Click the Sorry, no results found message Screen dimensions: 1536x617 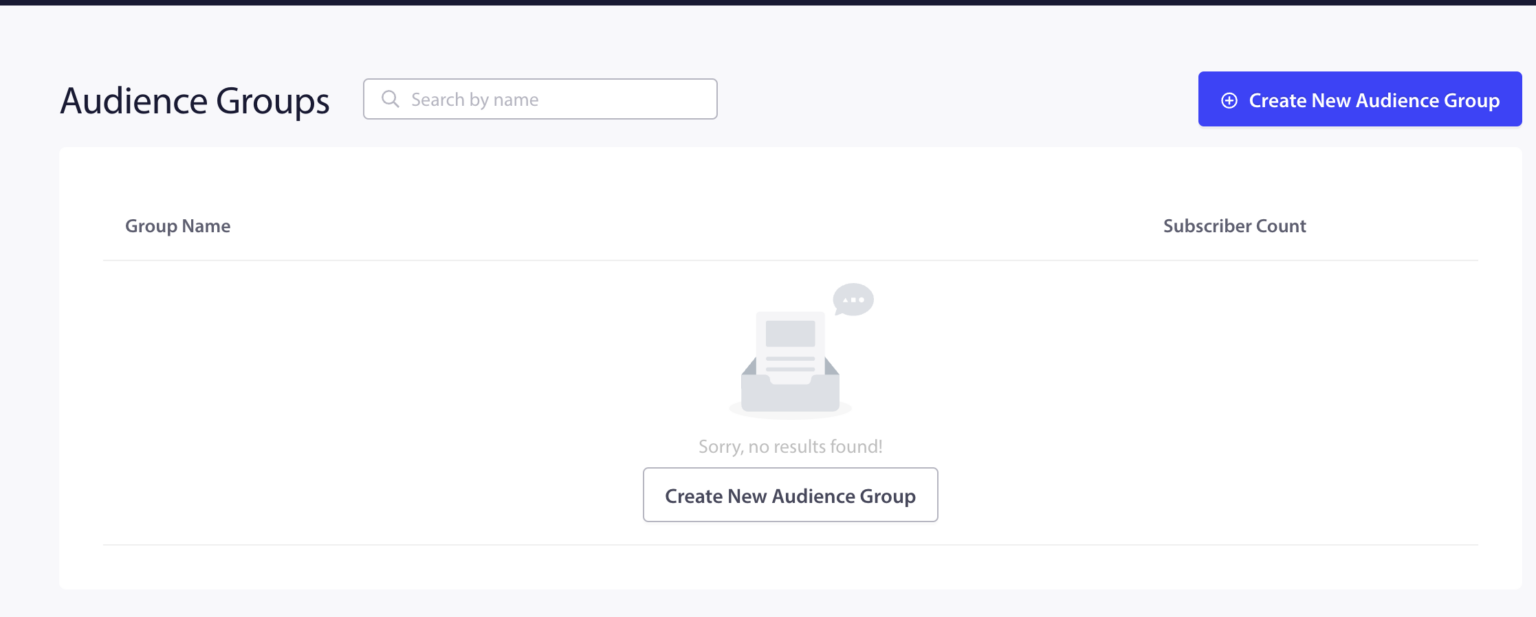click(790, 446)
